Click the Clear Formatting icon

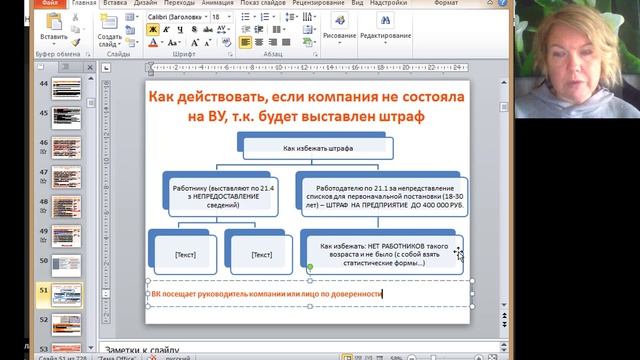click(x=227, y=42)
